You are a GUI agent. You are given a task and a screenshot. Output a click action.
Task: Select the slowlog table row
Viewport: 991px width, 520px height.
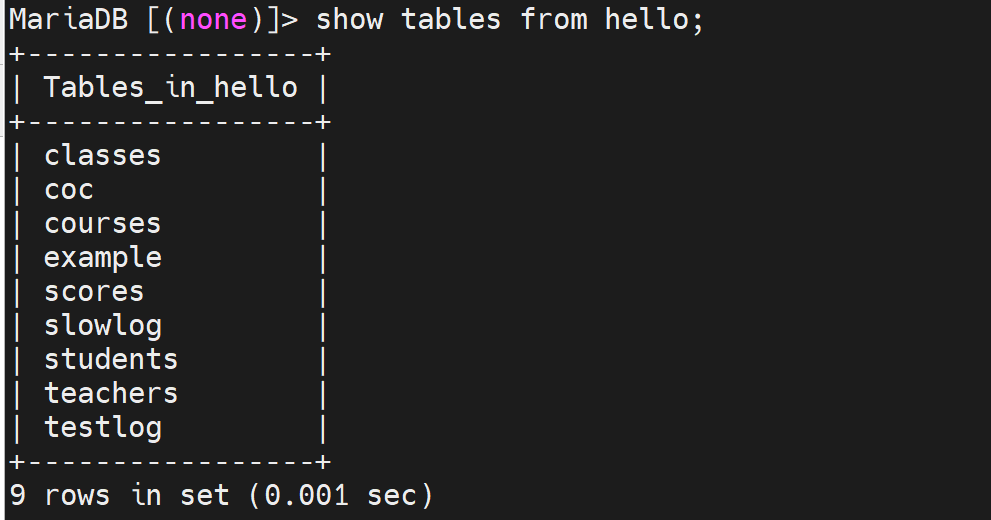[x=102, y=326]
